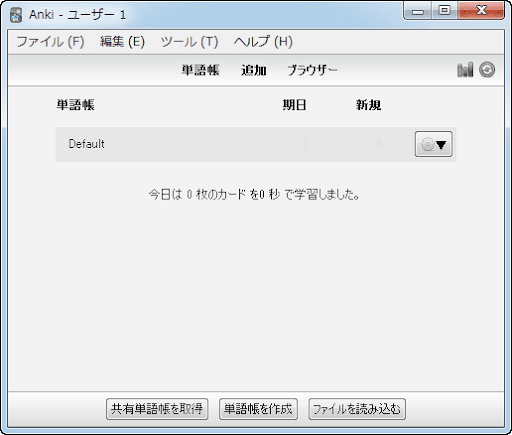Open the ツール (T) menu
This screenshot has width=512, height=435.
point(189,42)
